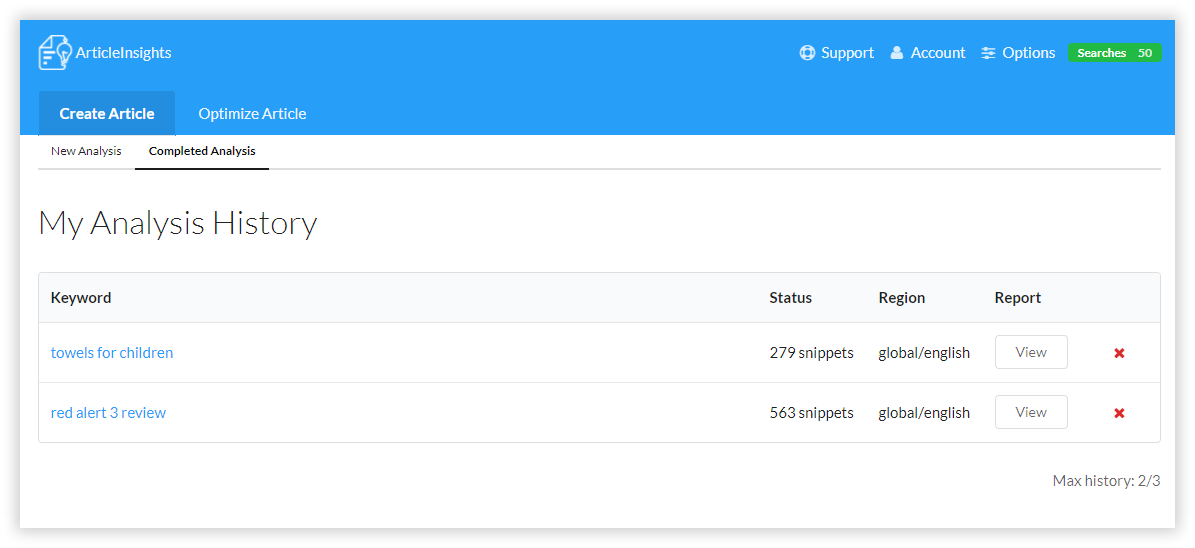Click the ArticleInsights brand name
Image resolution: width=1195 pixels, height=548 pixels.
(x=123, y=53)
